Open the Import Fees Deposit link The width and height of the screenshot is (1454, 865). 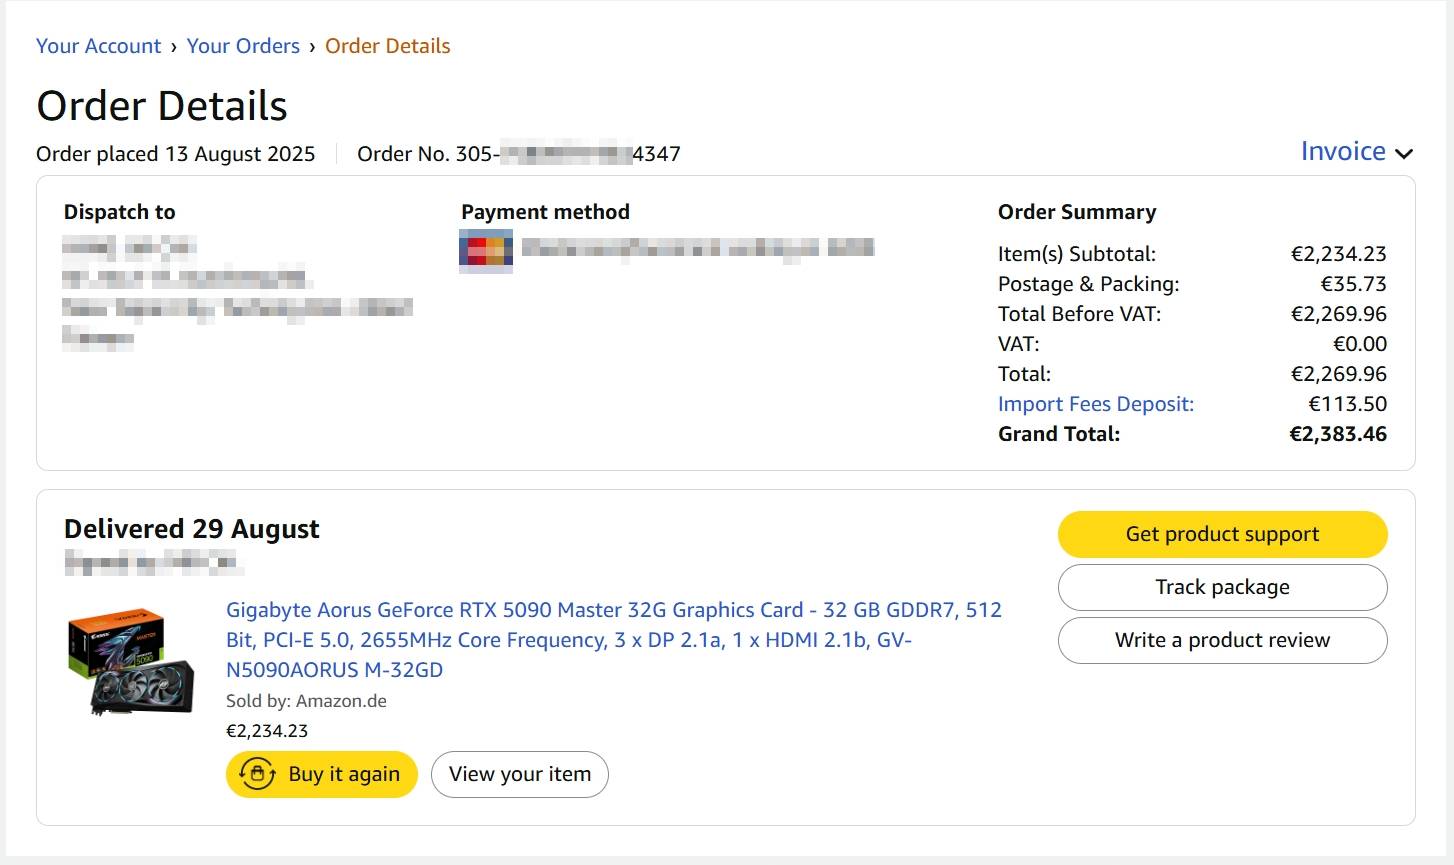click(1095, 404)
